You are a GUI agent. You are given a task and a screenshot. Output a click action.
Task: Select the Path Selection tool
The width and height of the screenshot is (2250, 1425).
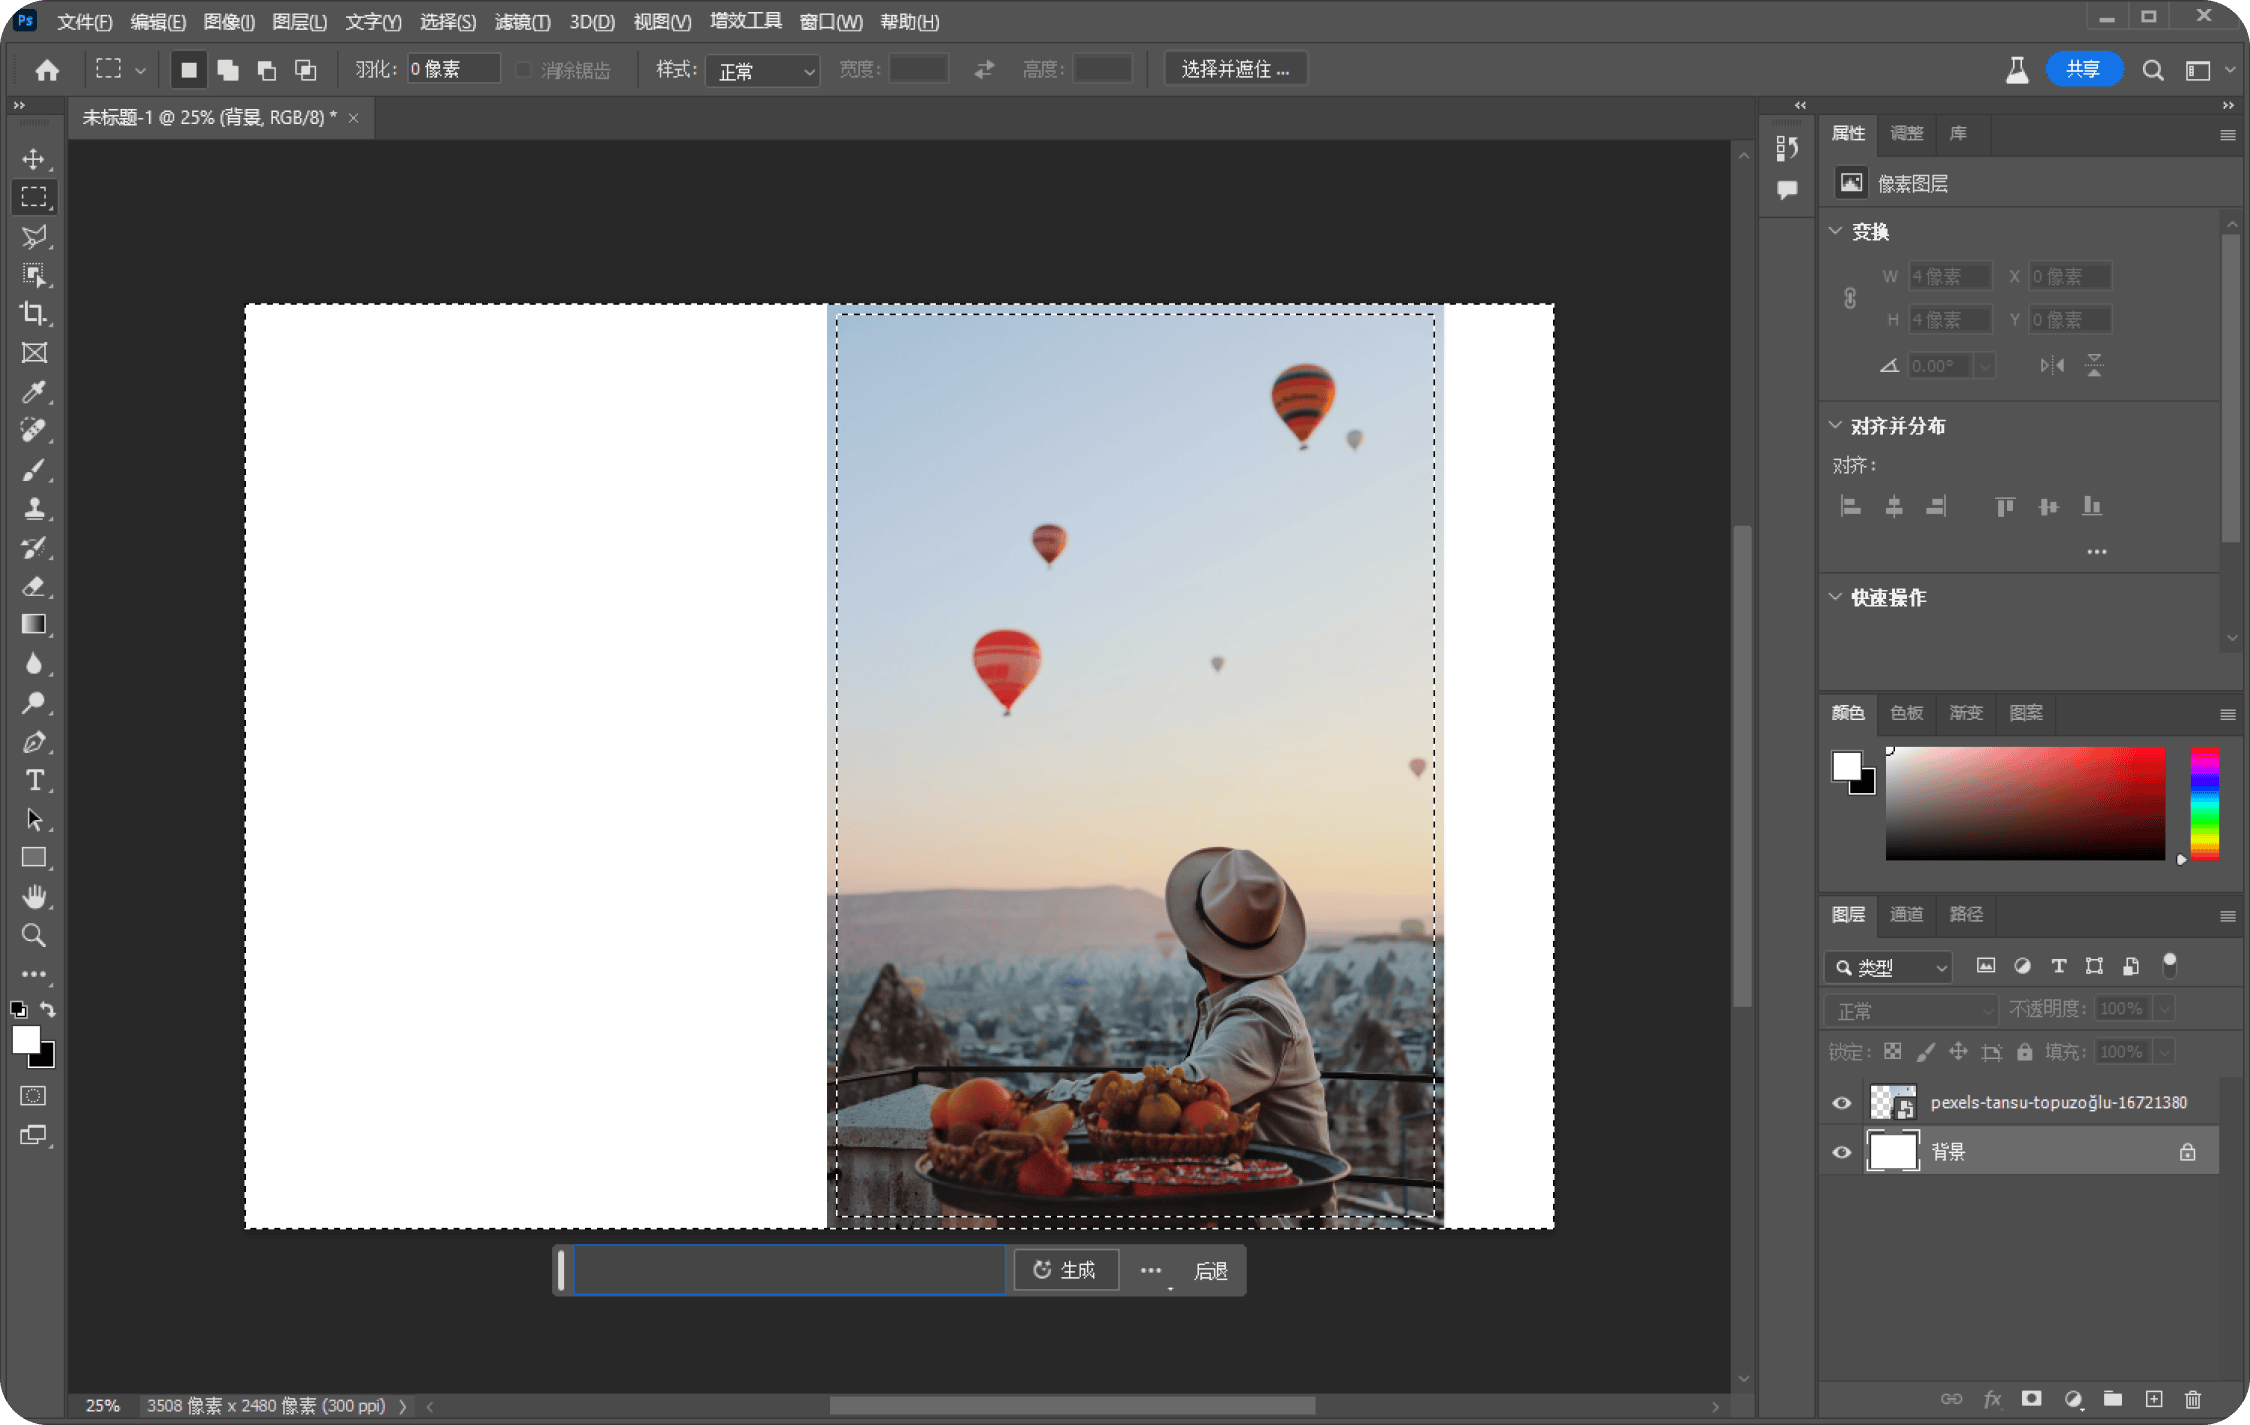click(x=34, y=819)
